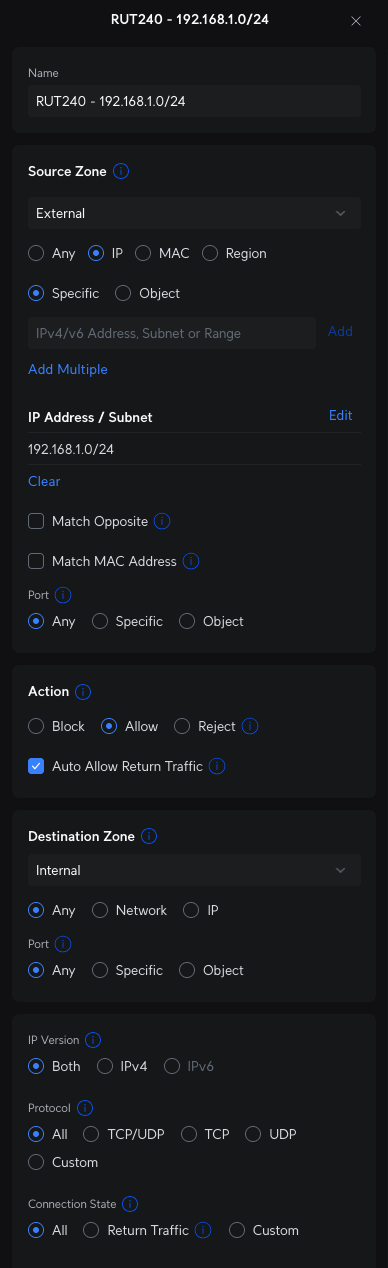Click Edit next to IP Address / Subnet
Image resolution: width=388 pixels, height=1268 pixels.
click(x=341, y=416)
